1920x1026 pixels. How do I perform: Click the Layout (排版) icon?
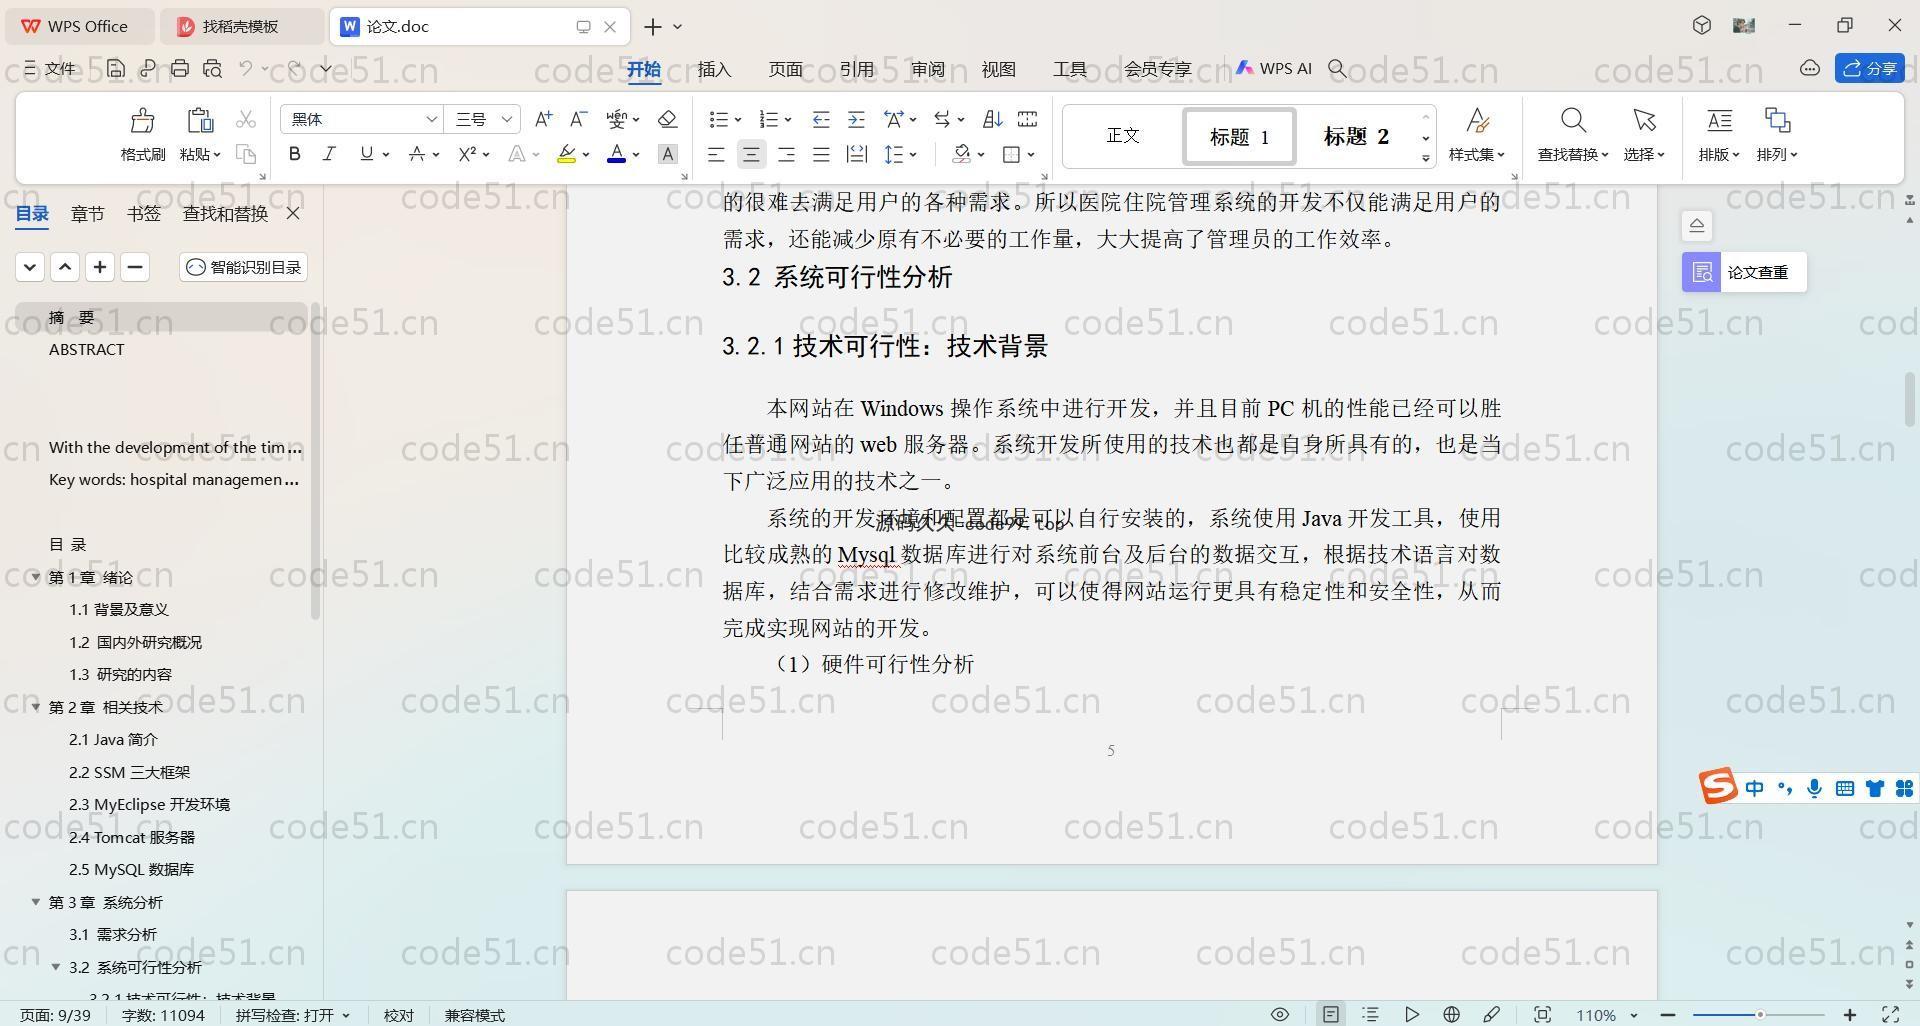coord(1719,121)
